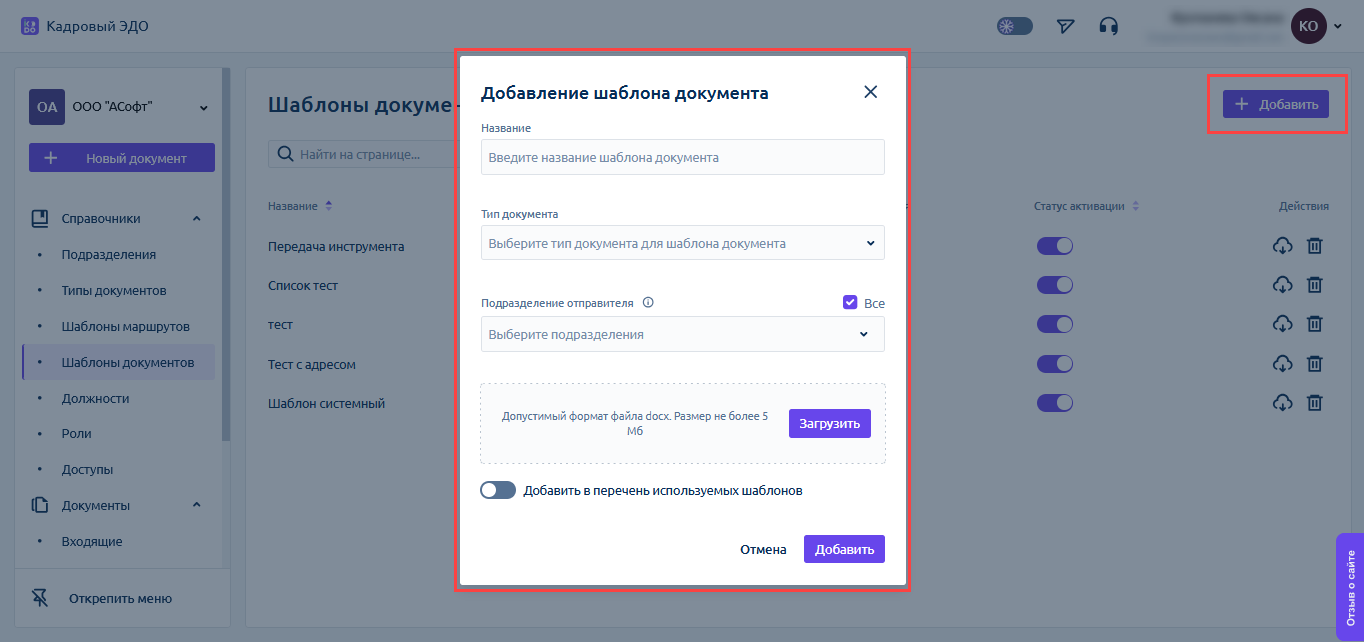Go to Должности in sidebar menu
Image resolution: width=1364 pixels, height=642 pixels.
(x=95, y=398)
